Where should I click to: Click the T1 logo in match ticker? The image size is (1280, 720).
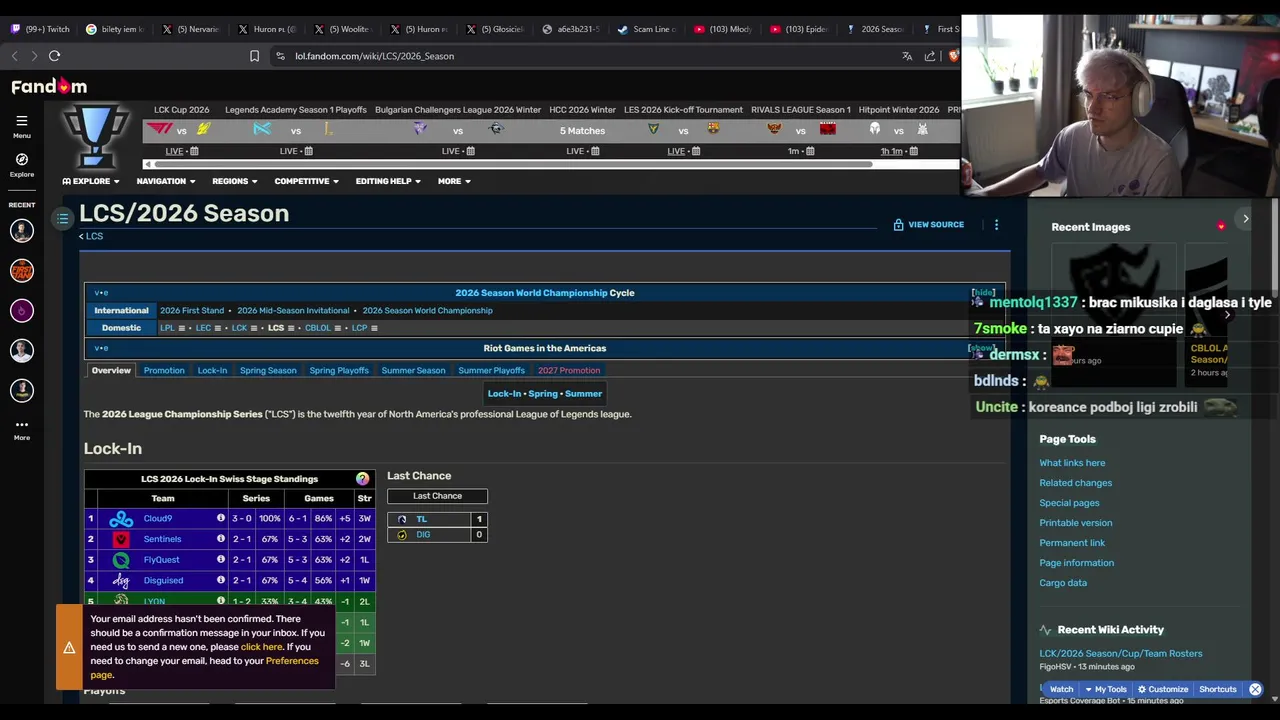(x=159, y=129)
